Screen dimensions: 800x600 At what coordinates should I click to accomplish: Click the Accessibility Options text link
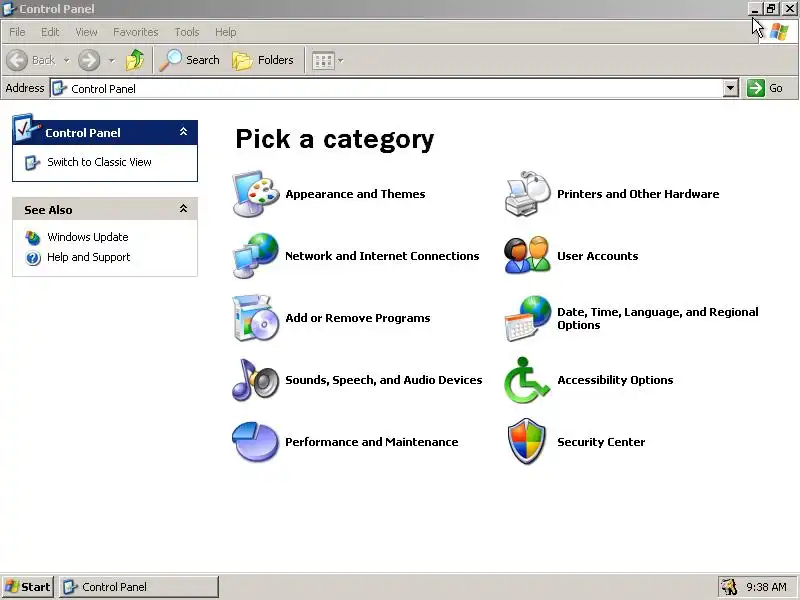click(615, 380)
